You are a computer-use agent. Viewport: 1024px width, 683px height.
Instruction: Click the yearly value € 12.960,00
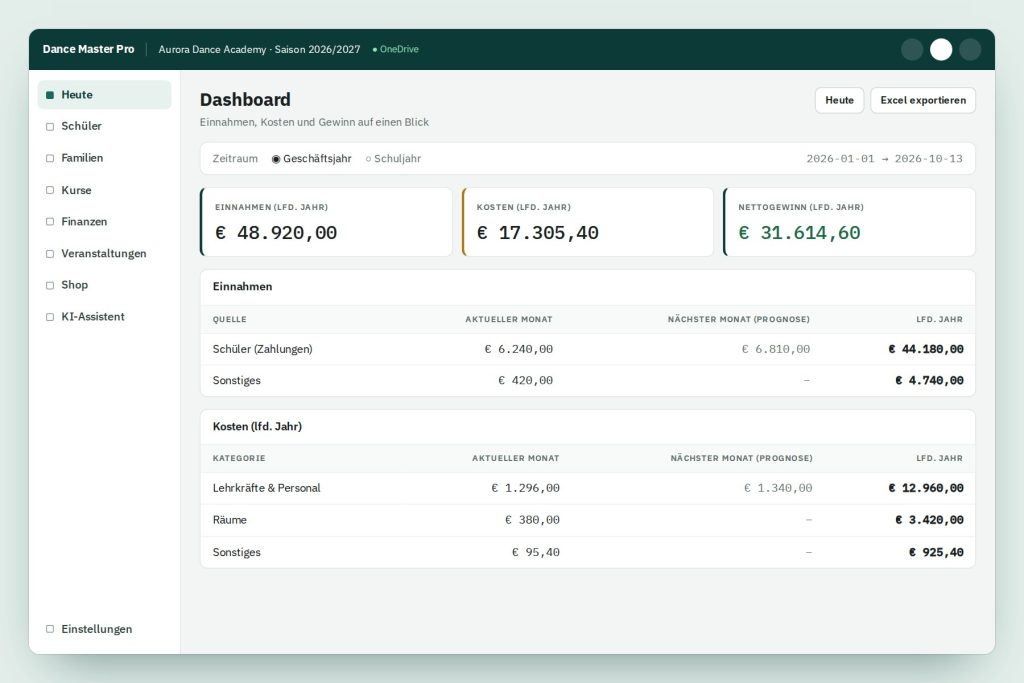point(926,488)
